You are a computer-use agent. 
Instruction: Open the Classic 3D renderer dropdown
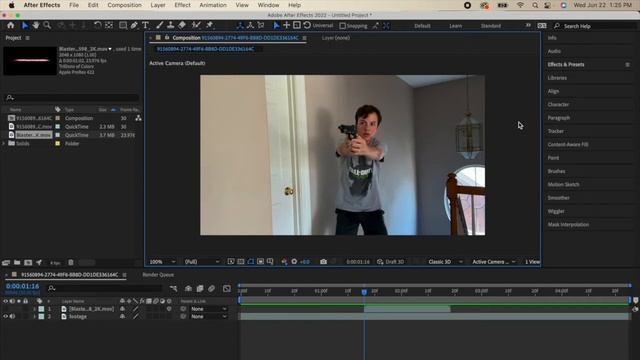coord(445,262)
